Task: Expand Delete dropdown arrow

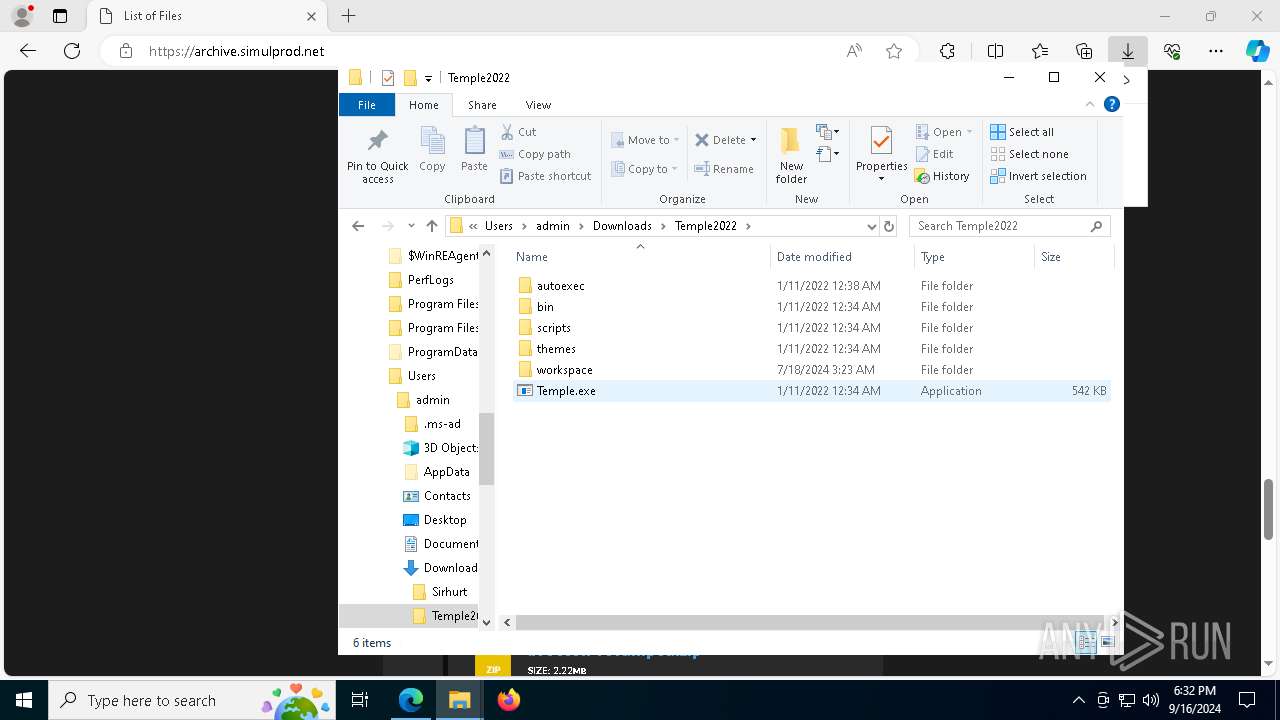Action: (x=753, y=140)
